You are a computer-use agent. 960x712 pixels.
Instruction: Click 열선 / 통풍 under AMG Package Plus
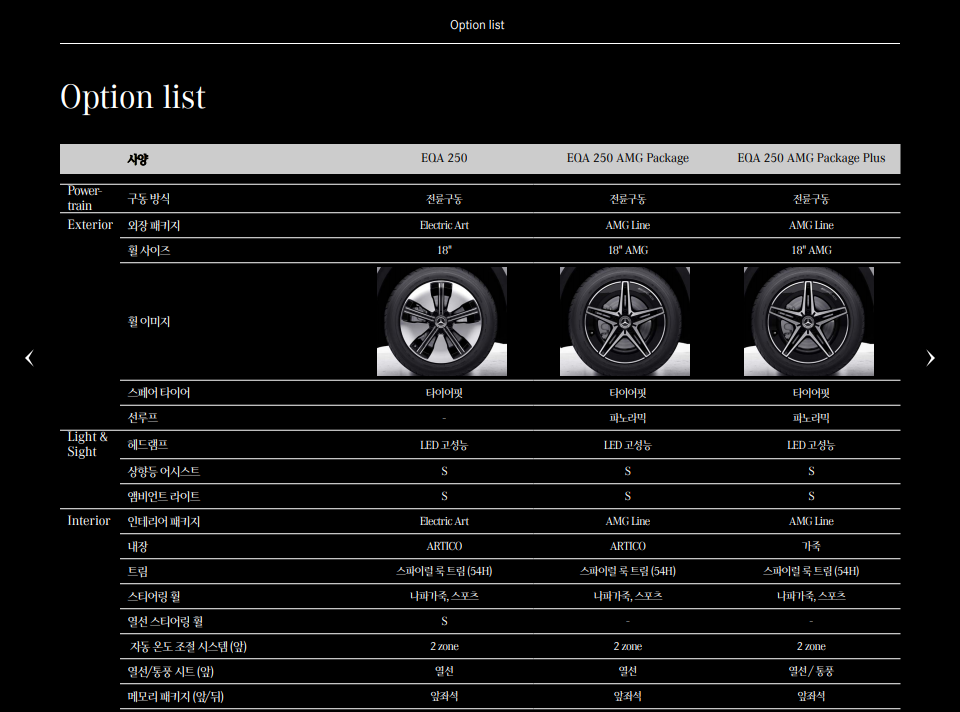811,672
